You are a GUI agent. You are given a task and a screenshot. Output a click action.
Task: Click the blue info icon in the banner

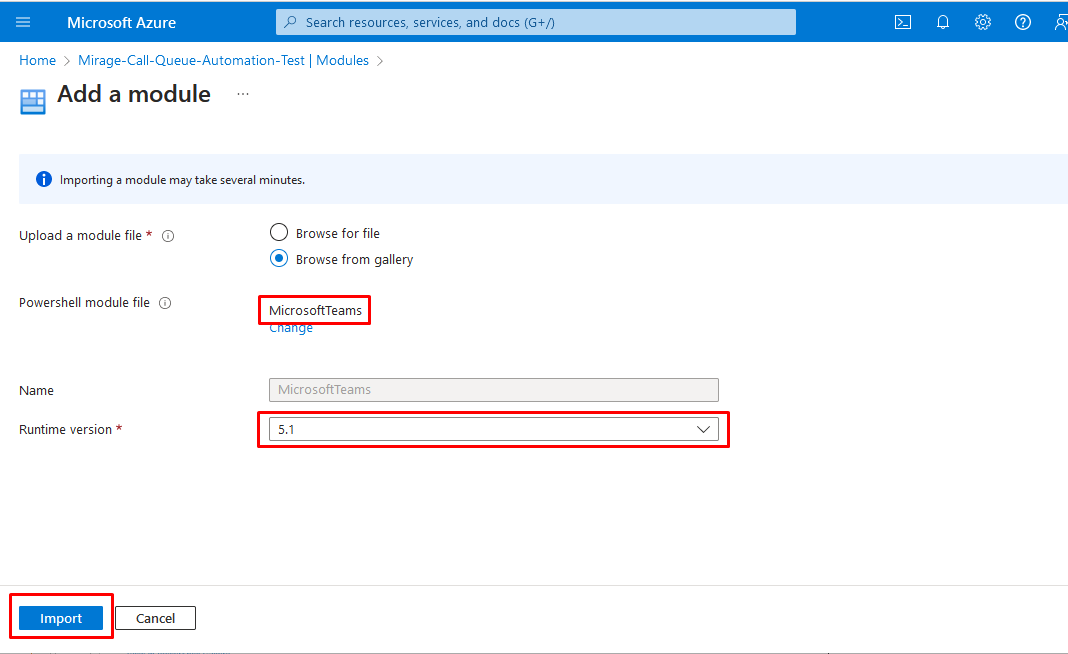(x=44, y=179)
